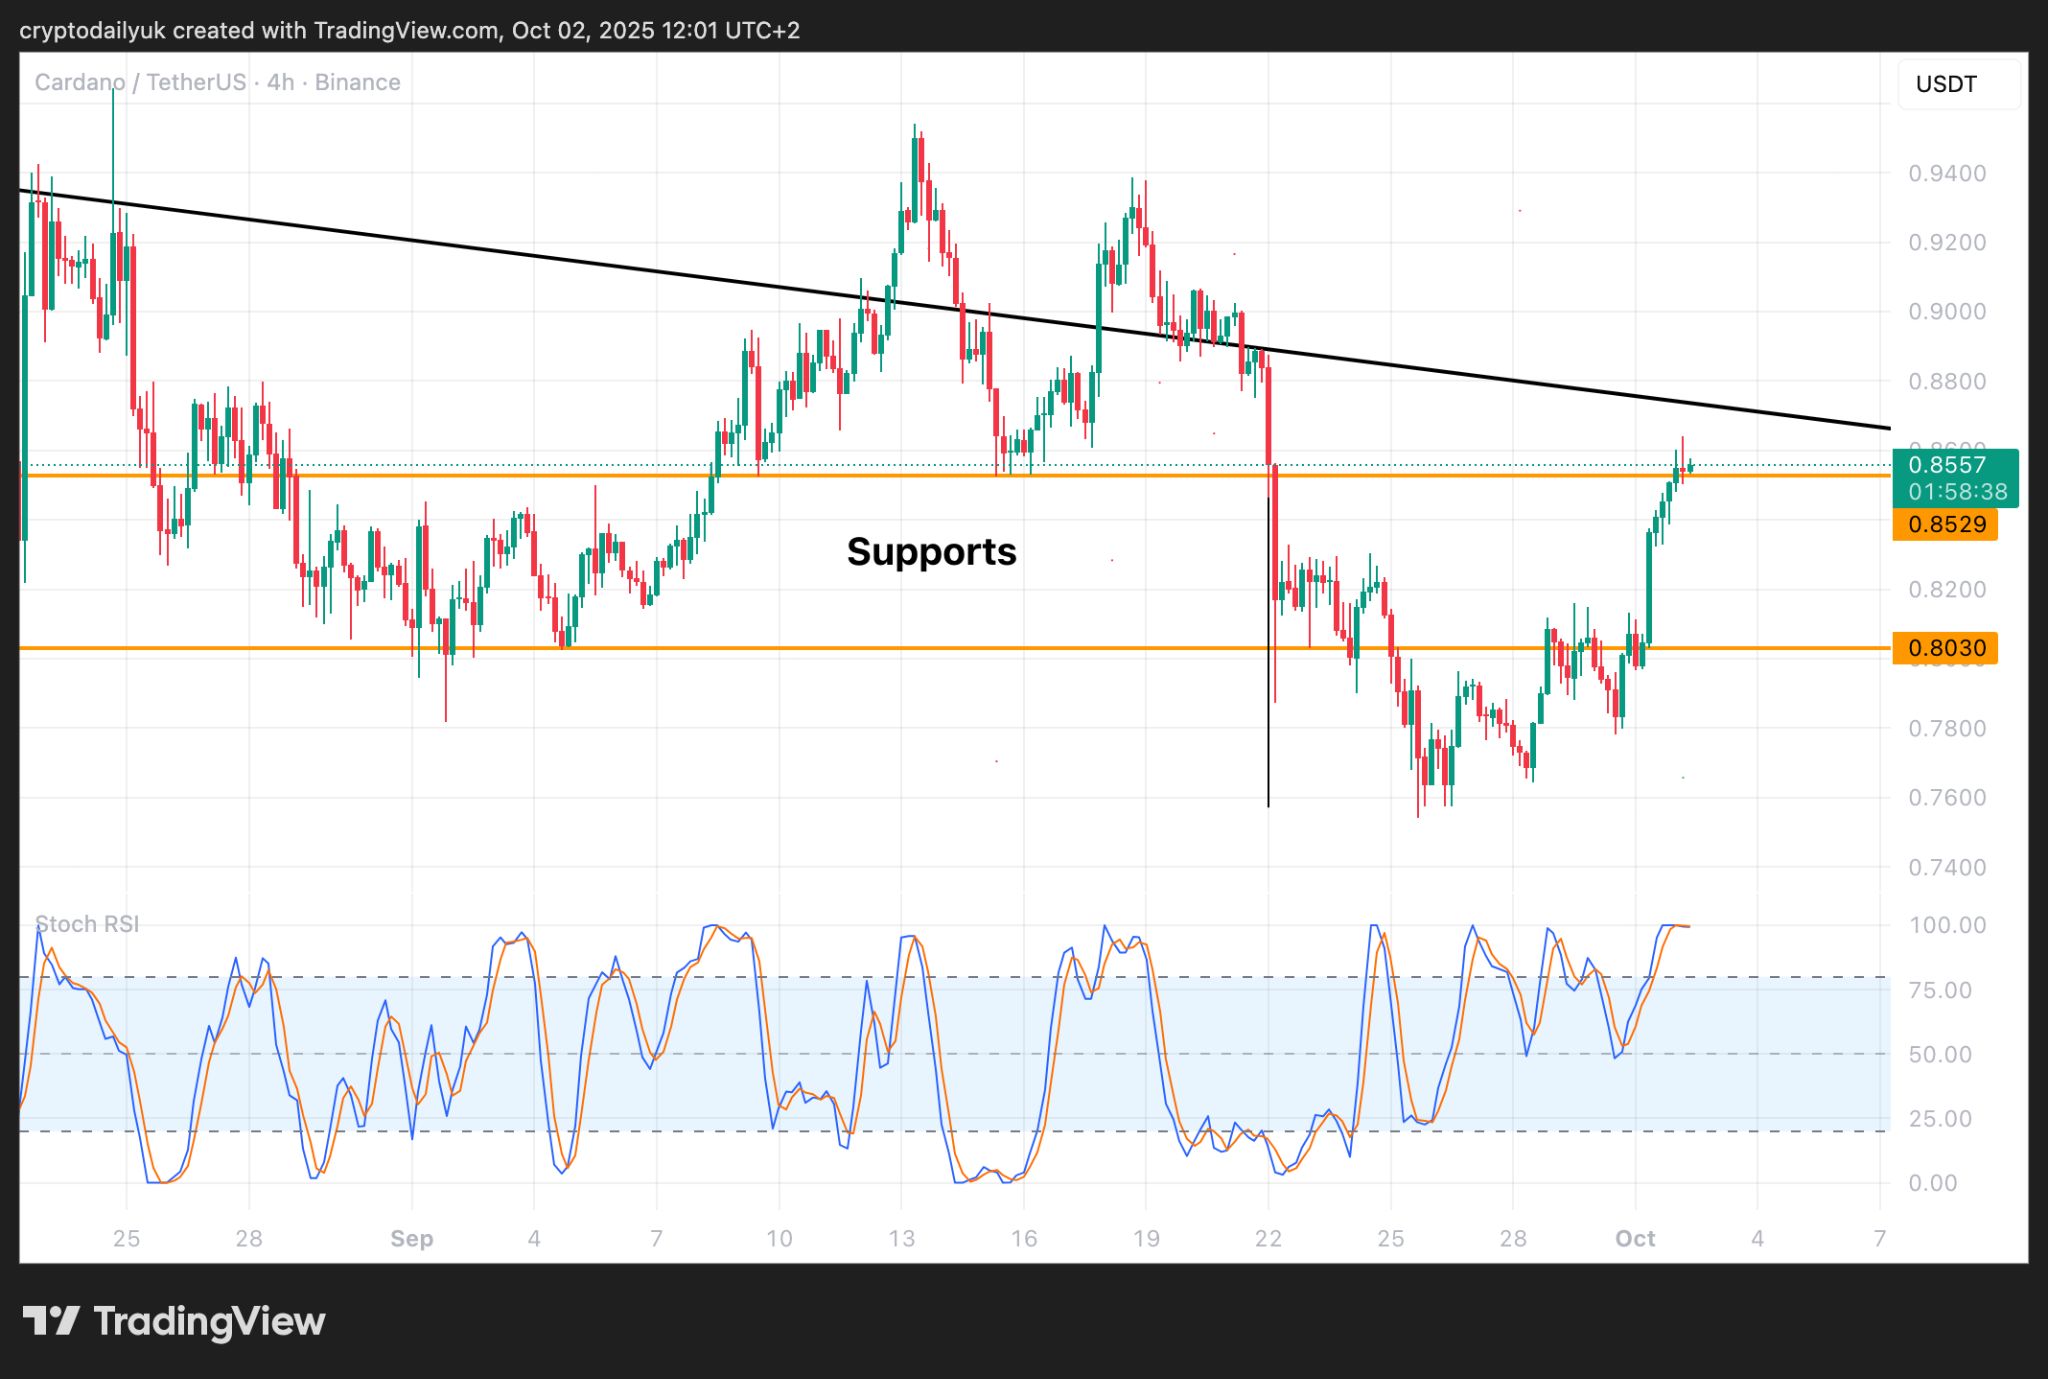The height and width of the screenshot is (1379, 2048).
Task: Click the 01:58:38 candle countdown timer
Action: tap(1957, 492)
